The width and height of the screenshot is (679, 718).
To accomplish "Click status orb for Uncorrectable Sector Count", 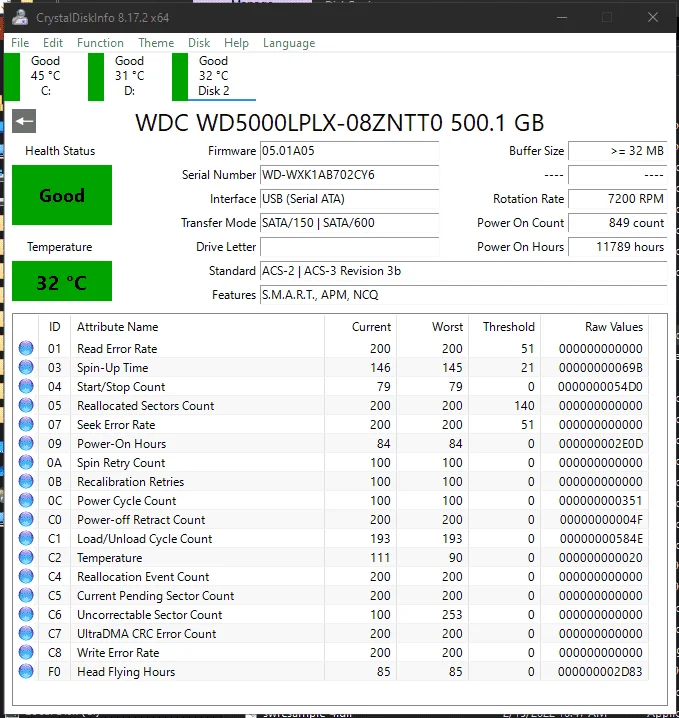I will click(x=26, y=615).
